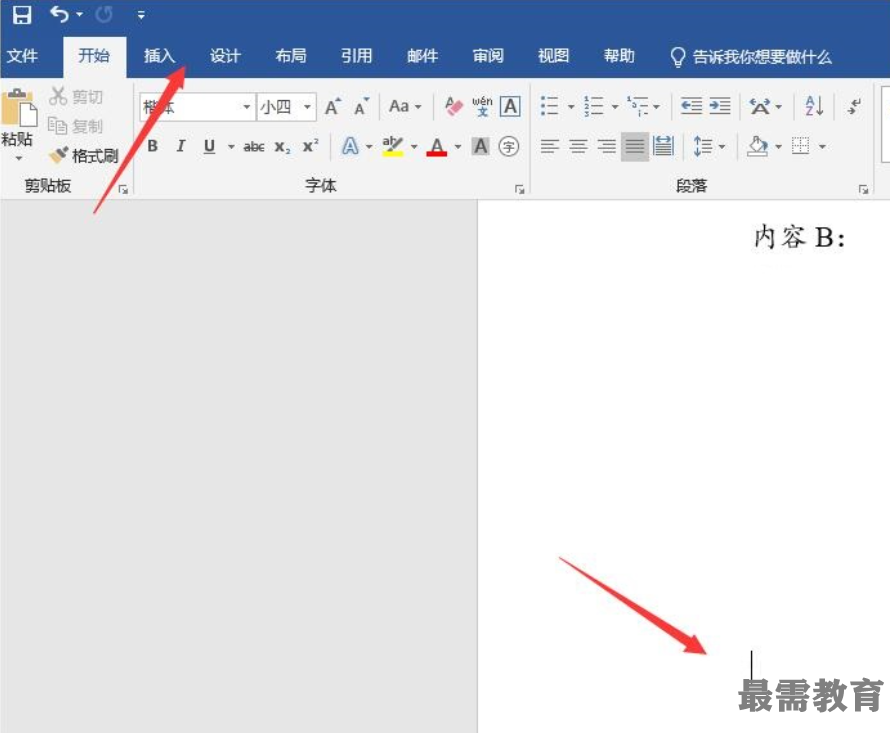Image resolution: width=890 pixels, height=735 pixels.
Task: Open the 字体 font dialog launcher
Action: point(519,190)
